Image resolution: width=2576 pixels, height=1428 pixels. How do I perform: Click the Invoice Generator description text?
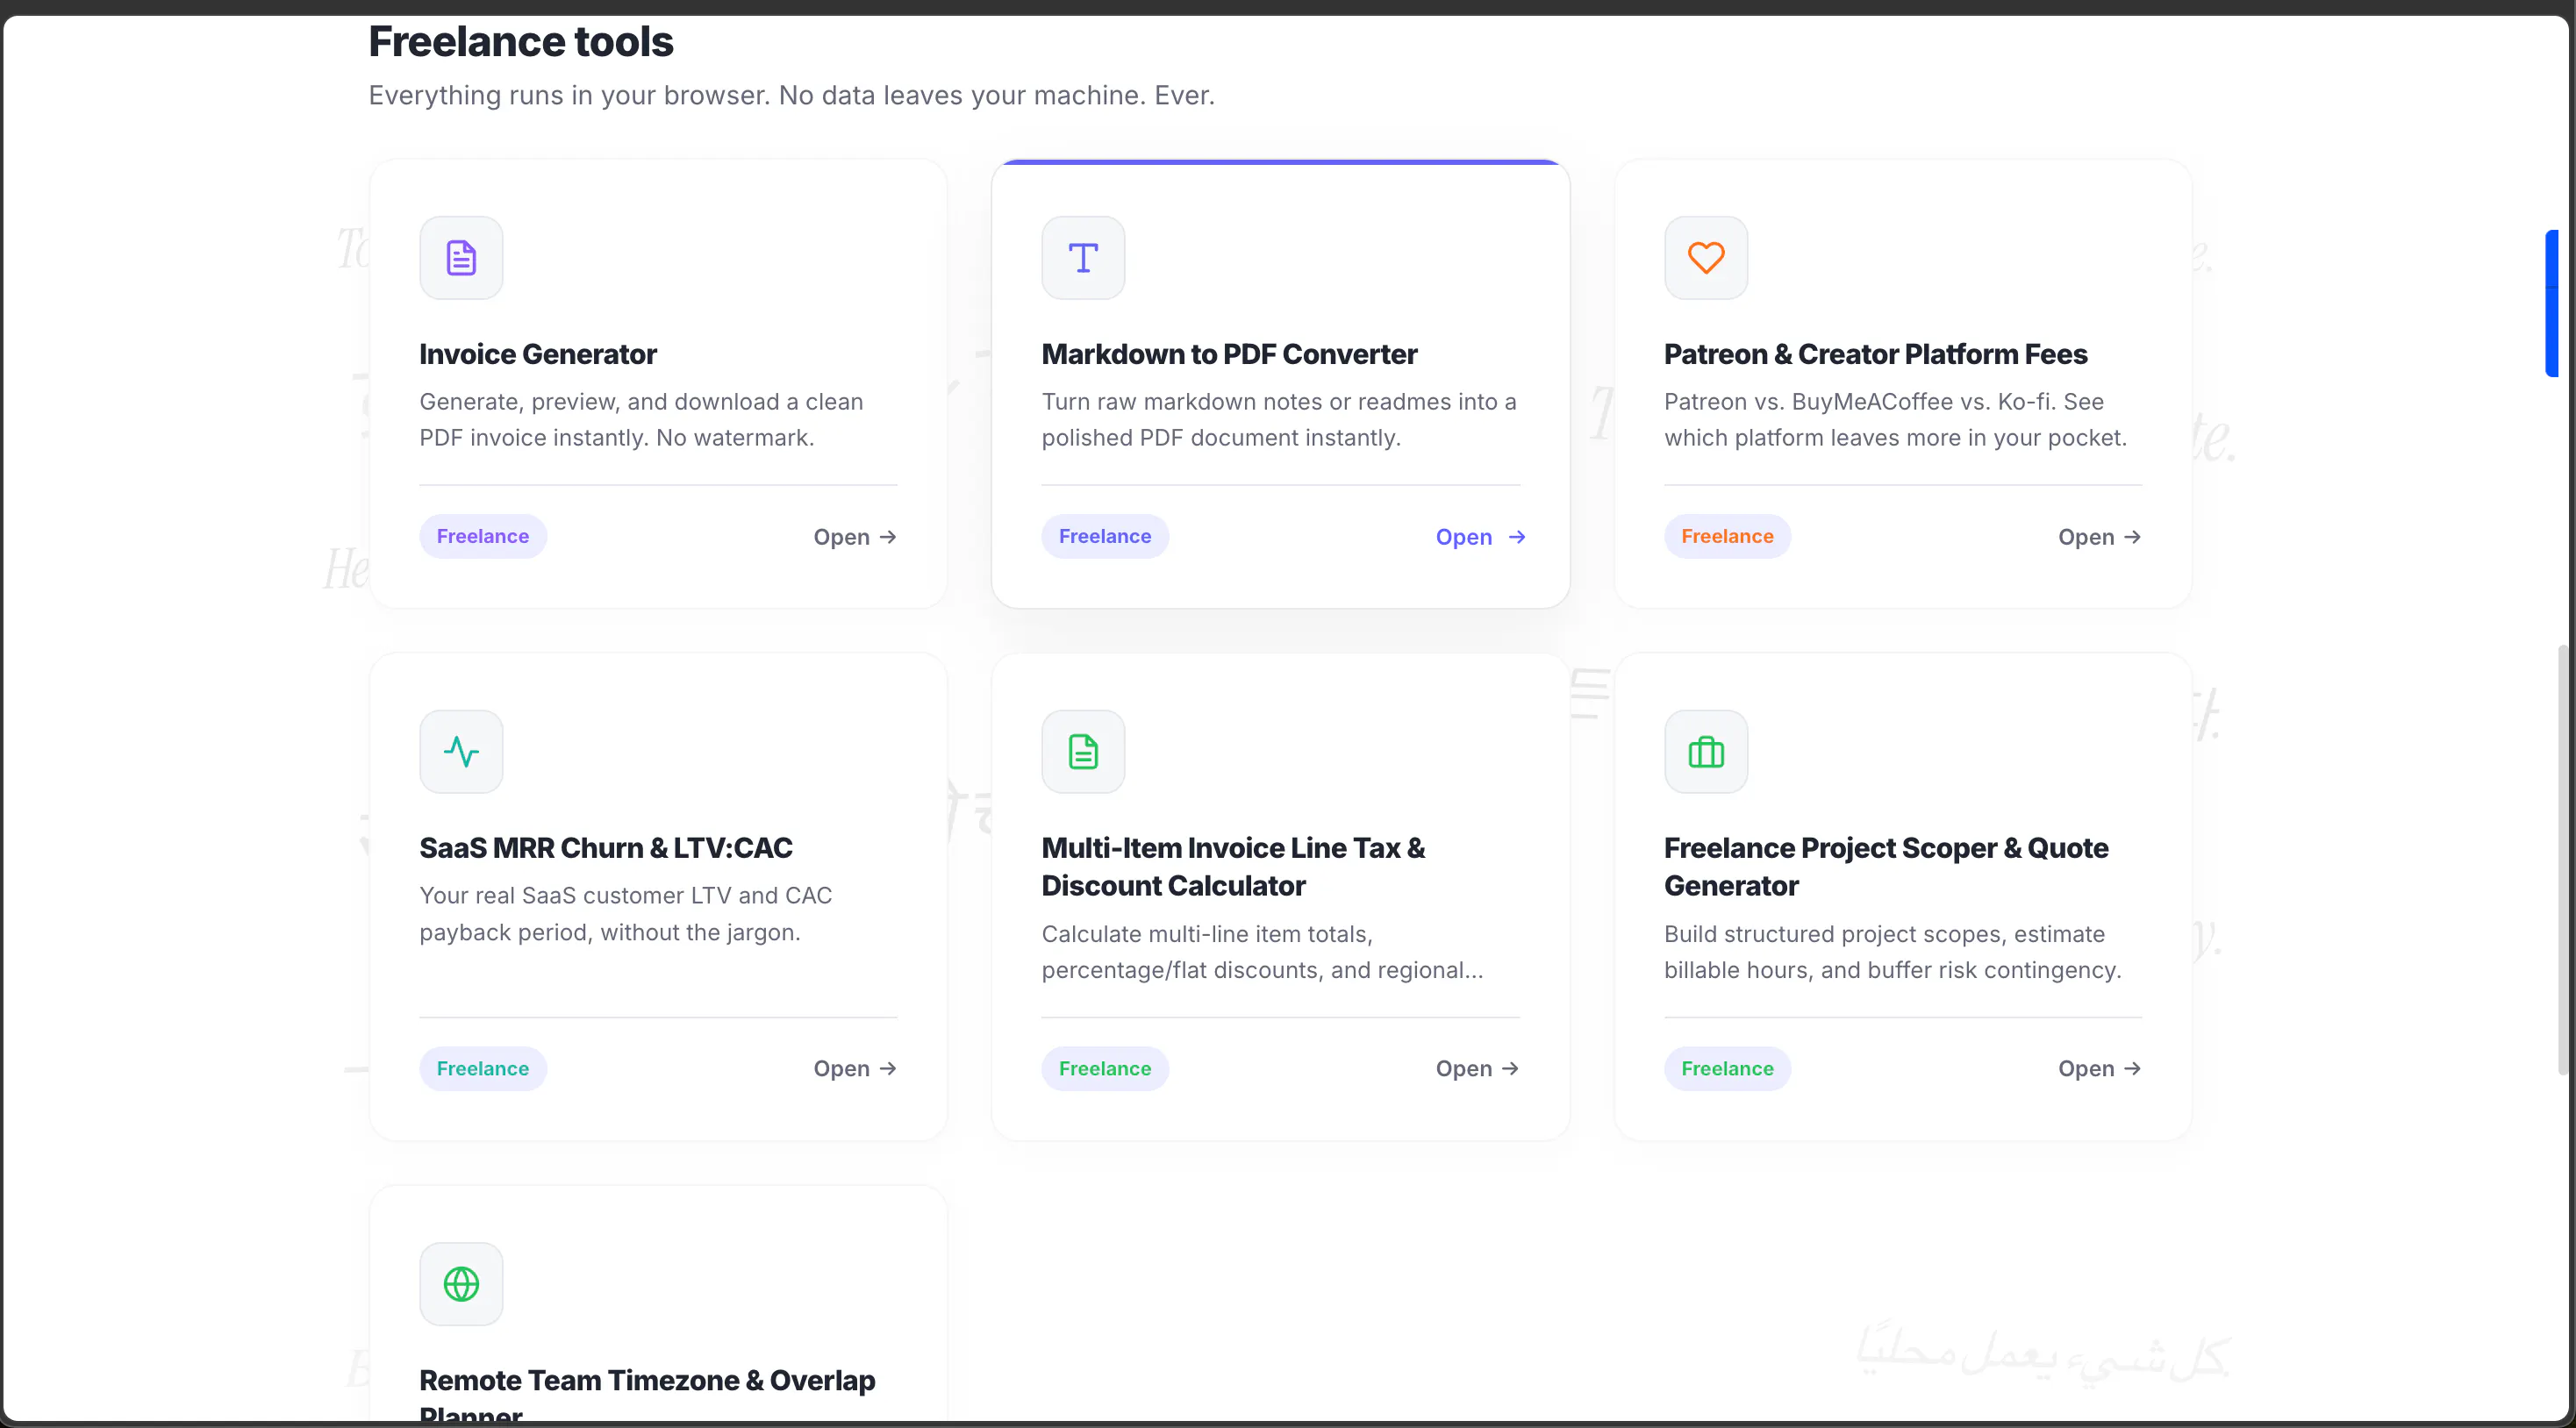point(641,420)
